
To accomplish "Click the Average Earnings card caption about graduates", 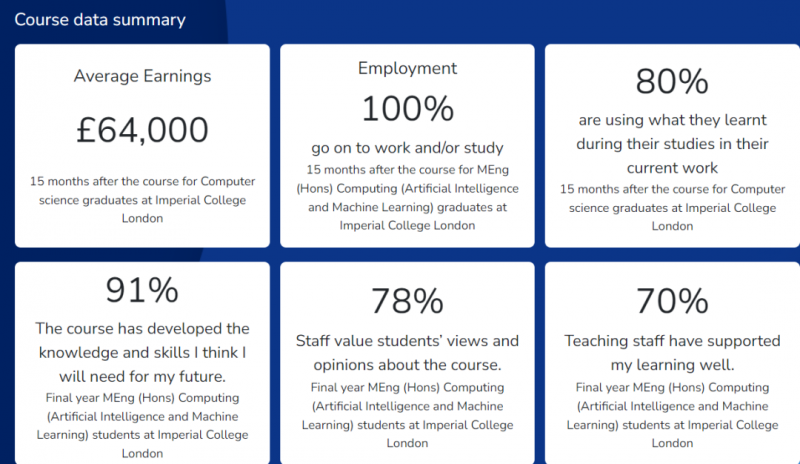I will pos(142,200).
